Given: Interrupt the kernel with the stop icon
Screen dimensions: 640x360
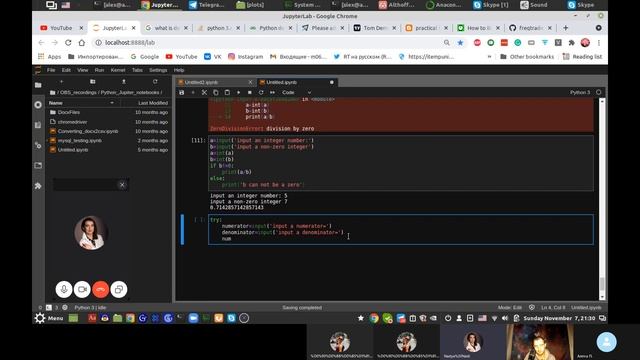Looking at the screenshot, I should coord(250,92).
